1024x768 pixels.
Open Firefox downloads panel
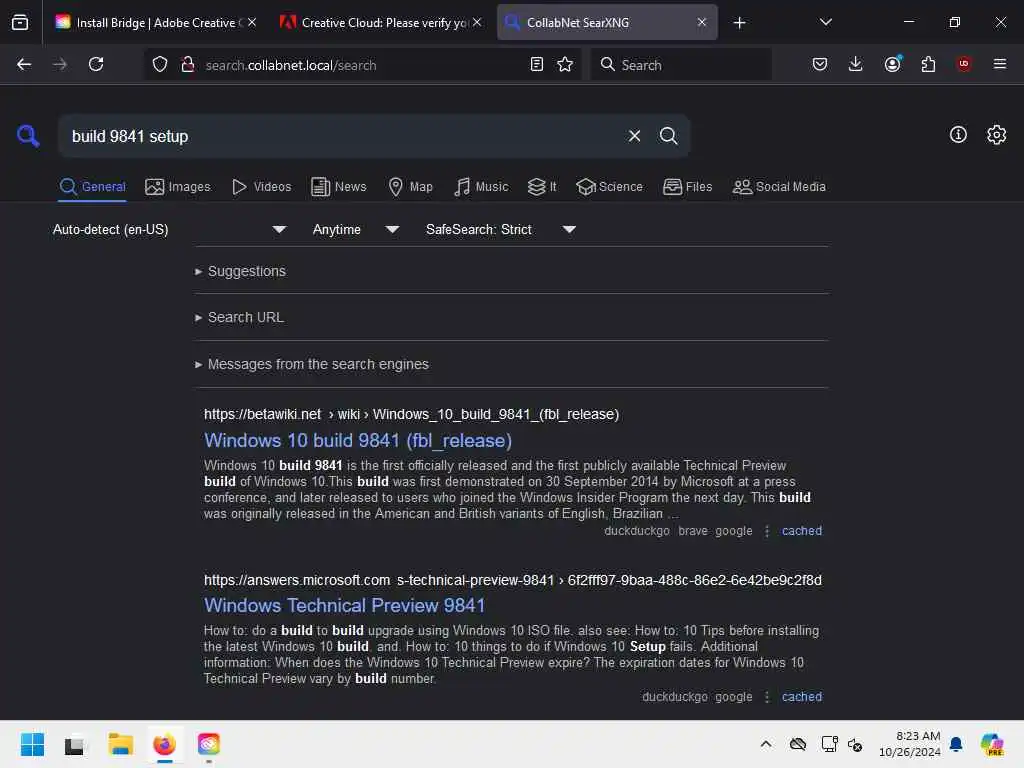coord(855,64)
